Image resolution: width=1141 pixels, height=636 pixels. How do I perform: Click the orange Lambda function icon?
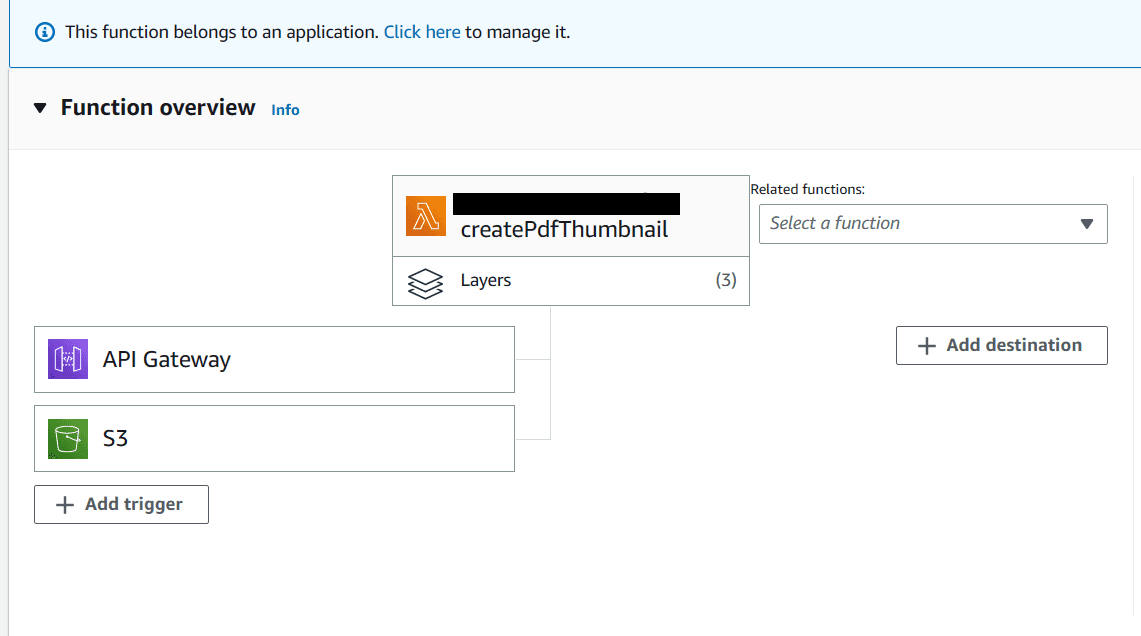point(426,216)
